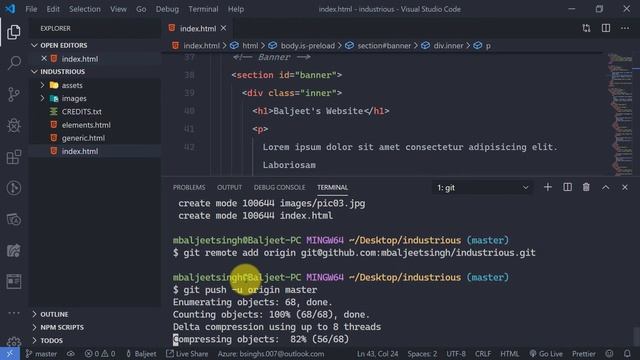The width and height of the screenshot is (640, 360).
Task: Click Ln 43, Col 24 indicator
Action: [378, 353]
